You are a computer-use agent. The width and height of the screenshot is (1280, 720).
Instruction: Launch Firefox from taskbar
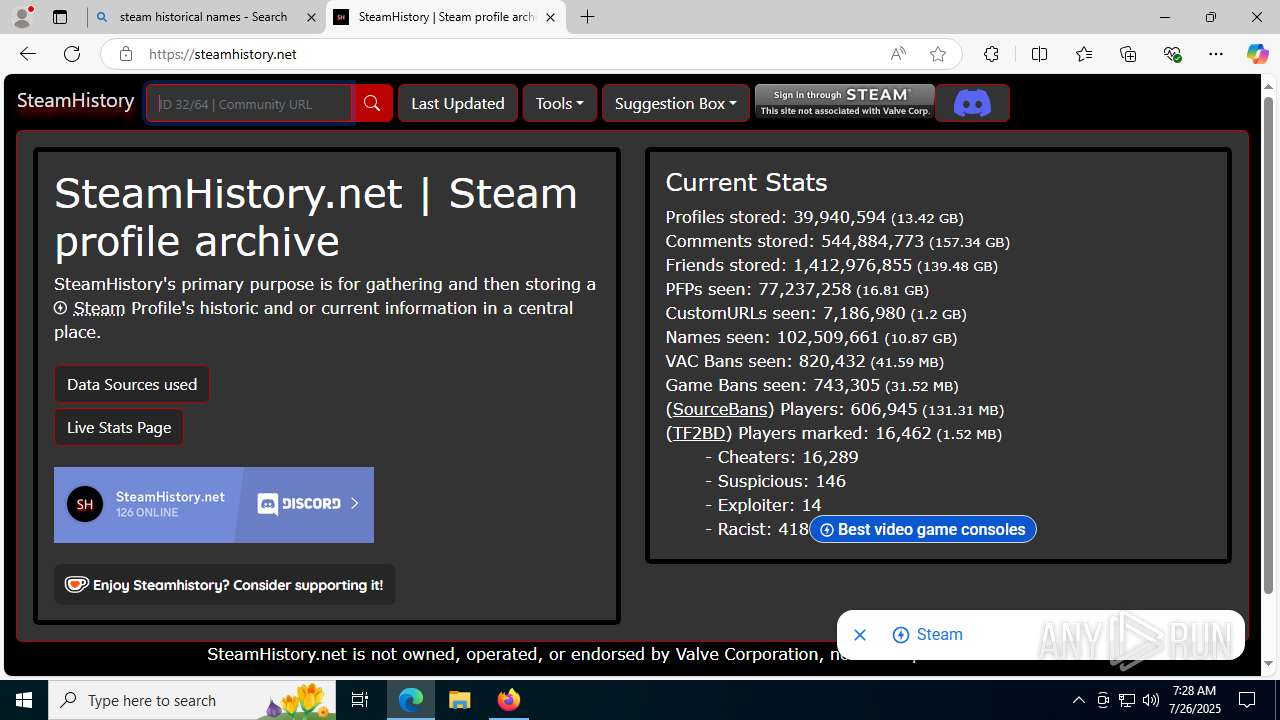pyautogui.click(x=508, y=700)
